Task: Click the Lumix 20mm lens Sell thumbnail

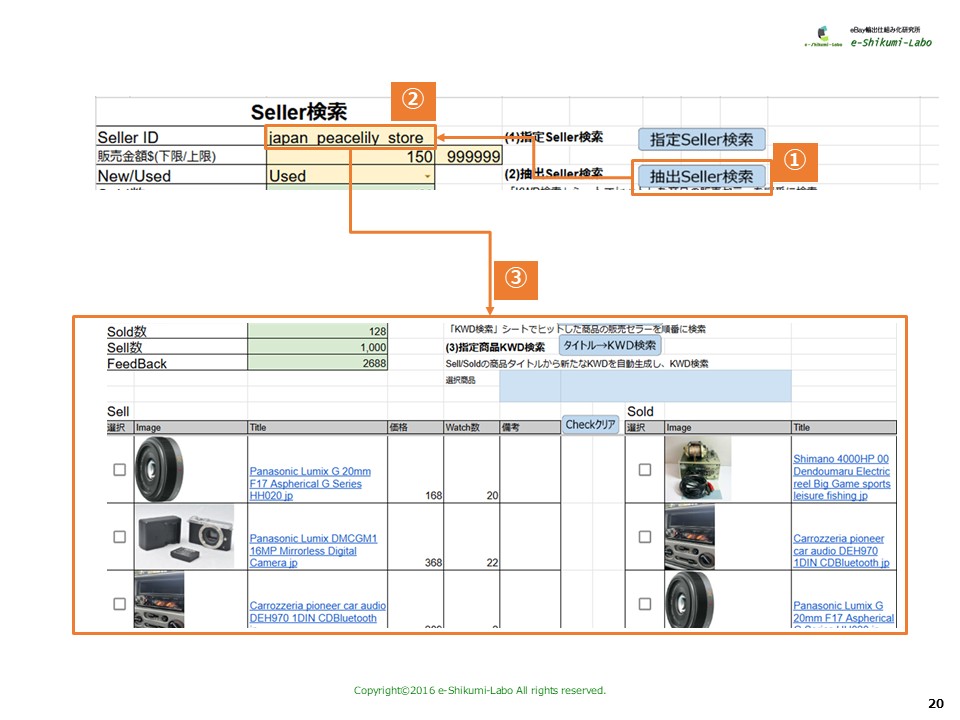Action: (159, 469)
